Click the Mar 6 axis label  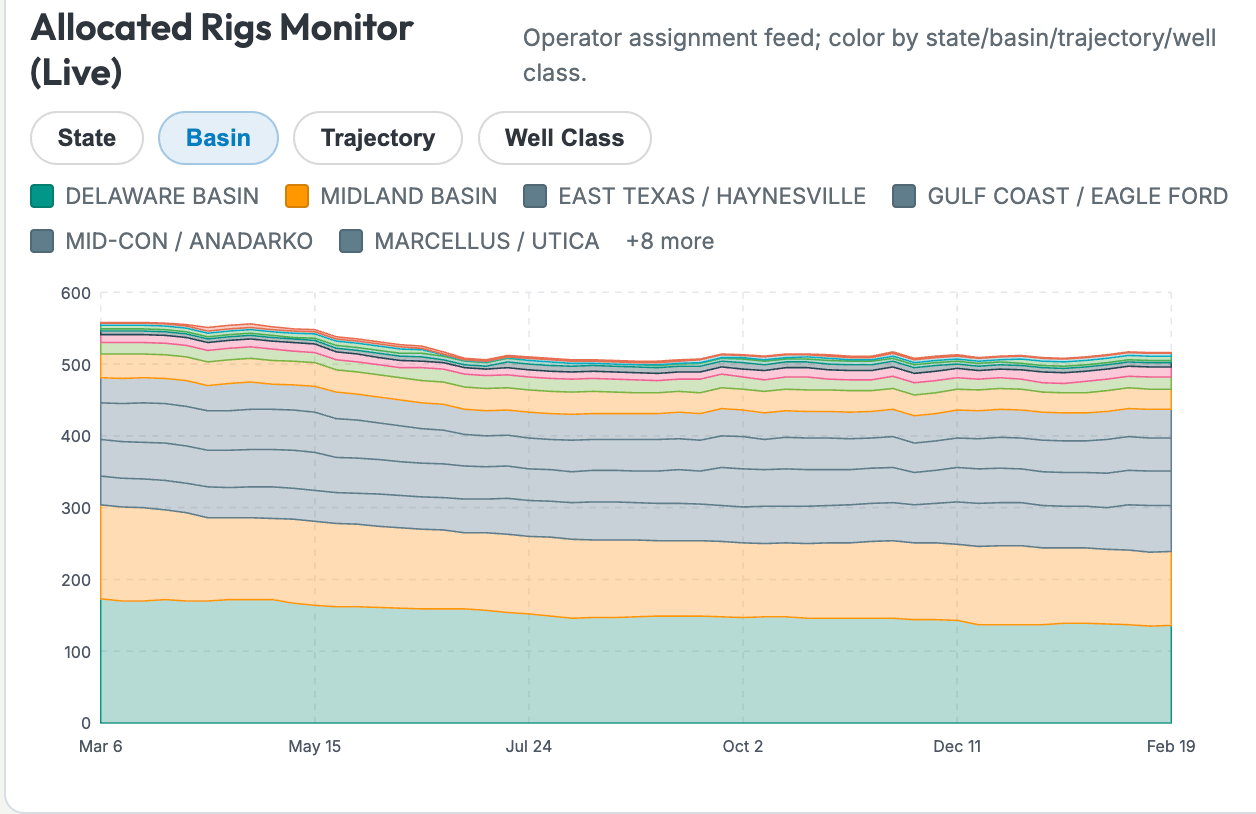pos(102,746)
